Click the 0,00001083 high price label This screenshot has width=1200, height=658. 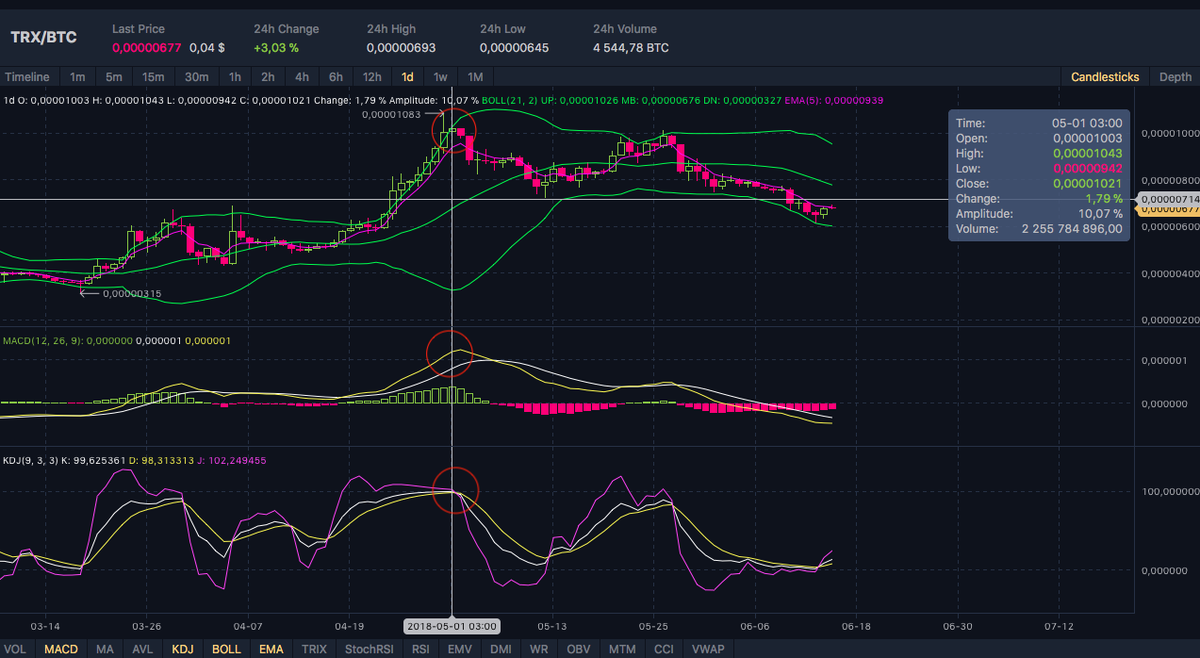[x=392, y=115]
